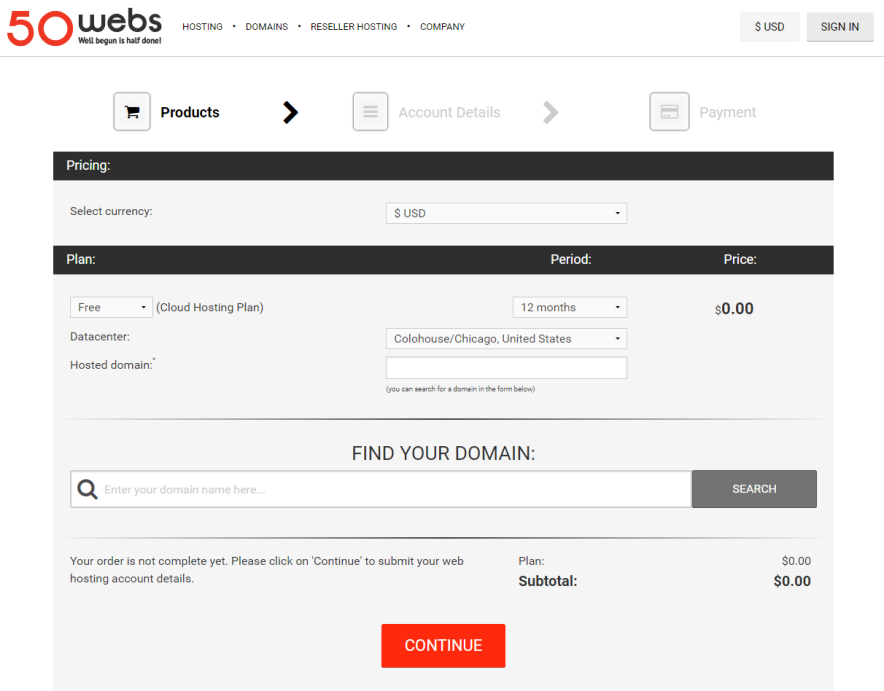Click the Account Details list icon
884x691 pixels.
click(x=370, y=112)
